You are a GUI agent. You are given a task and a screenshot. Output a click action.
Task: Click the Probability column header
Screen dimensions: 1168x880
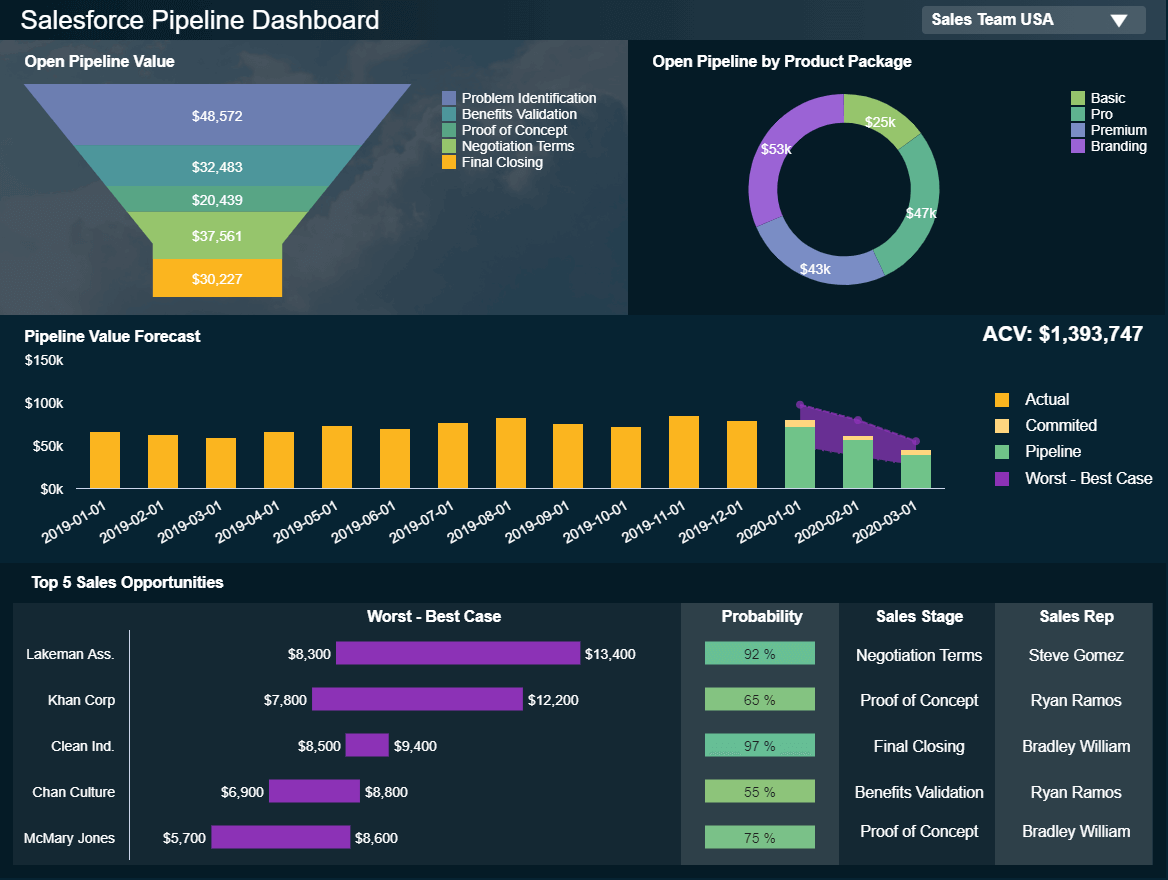pos(761,617)
